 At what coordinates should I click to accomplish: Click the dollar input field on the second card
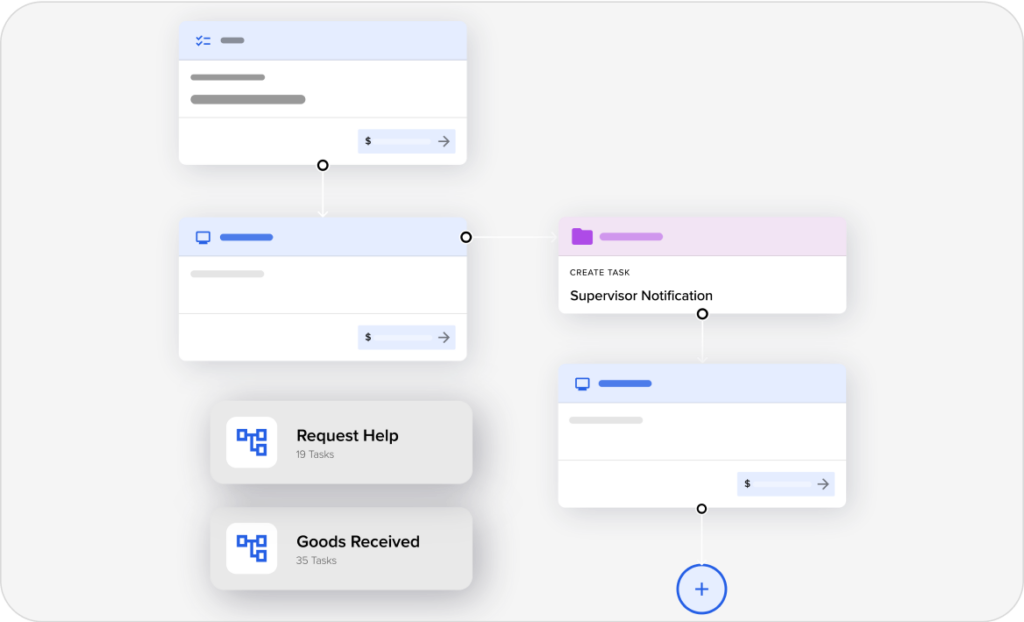point(406,337)
